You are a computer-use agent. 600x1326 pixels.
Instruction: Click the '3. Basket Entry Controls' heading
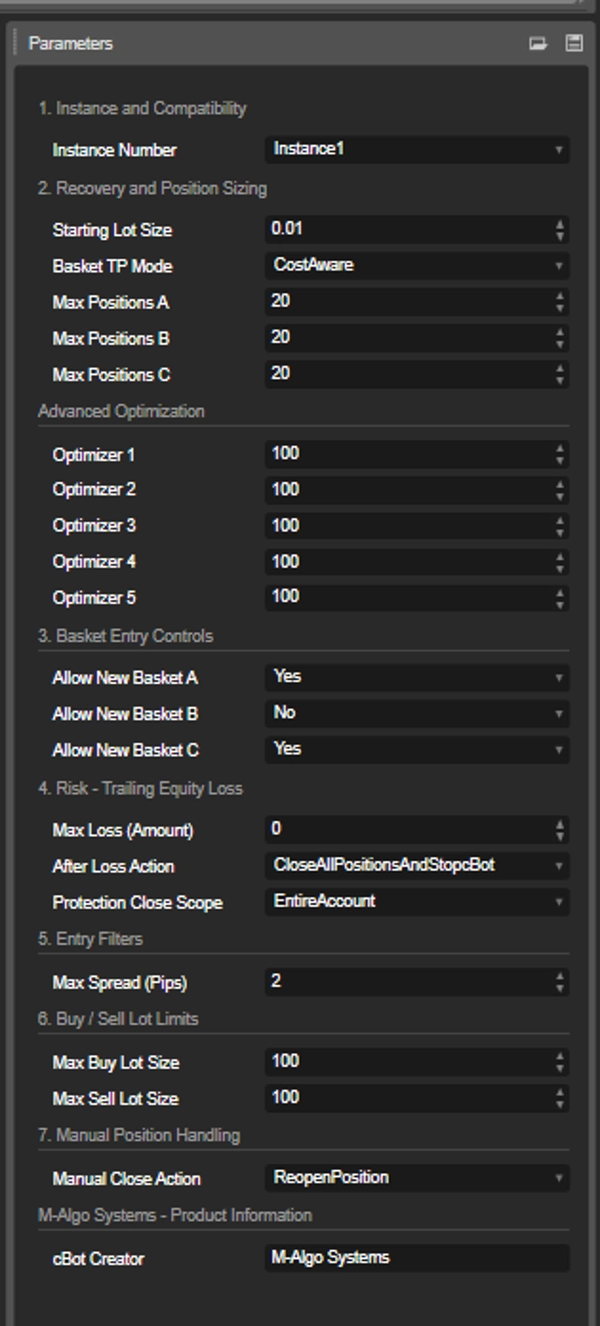[125, 636]
